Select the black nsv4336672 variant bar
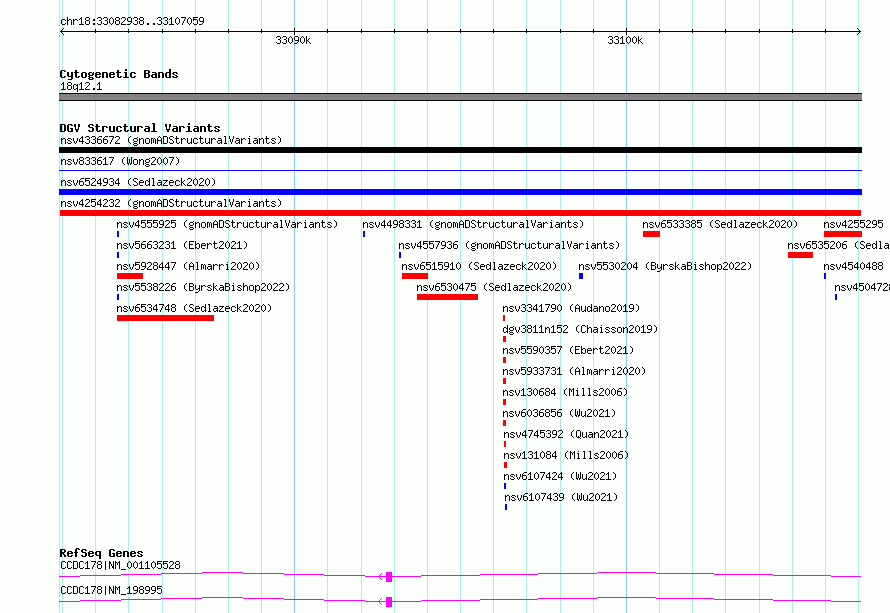The height and width of the screenshot is (613, 890). [x=460, y=150]
